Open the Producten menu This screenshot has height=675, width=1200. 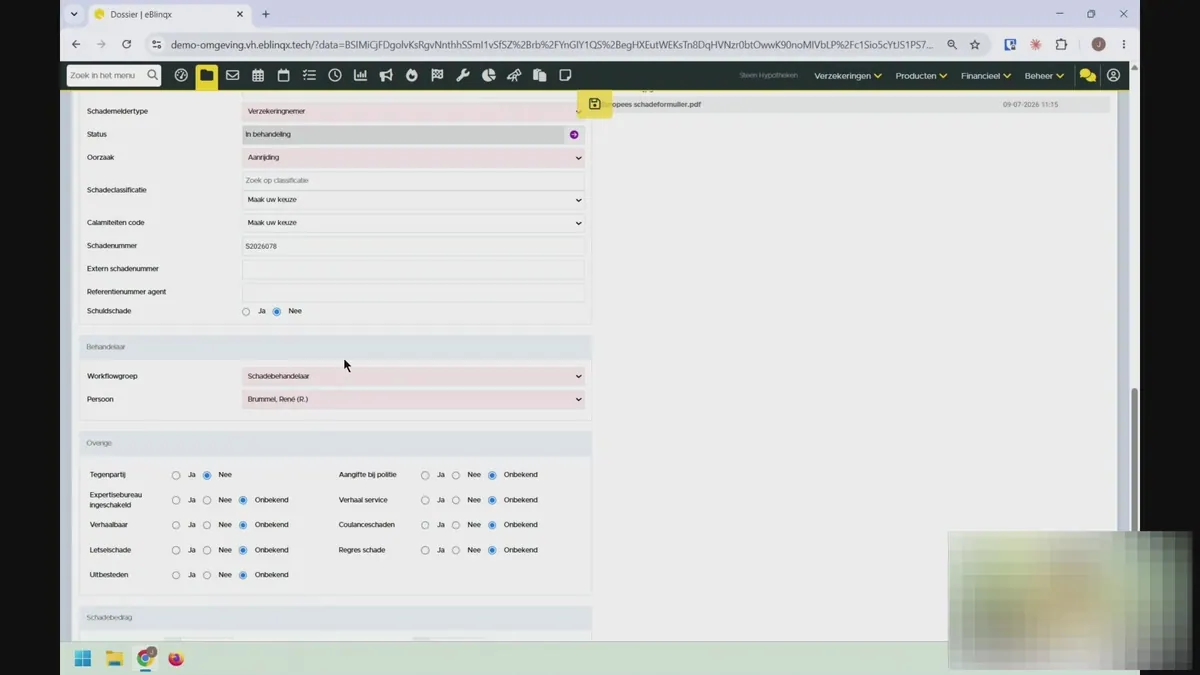click(x=921, y=76)
